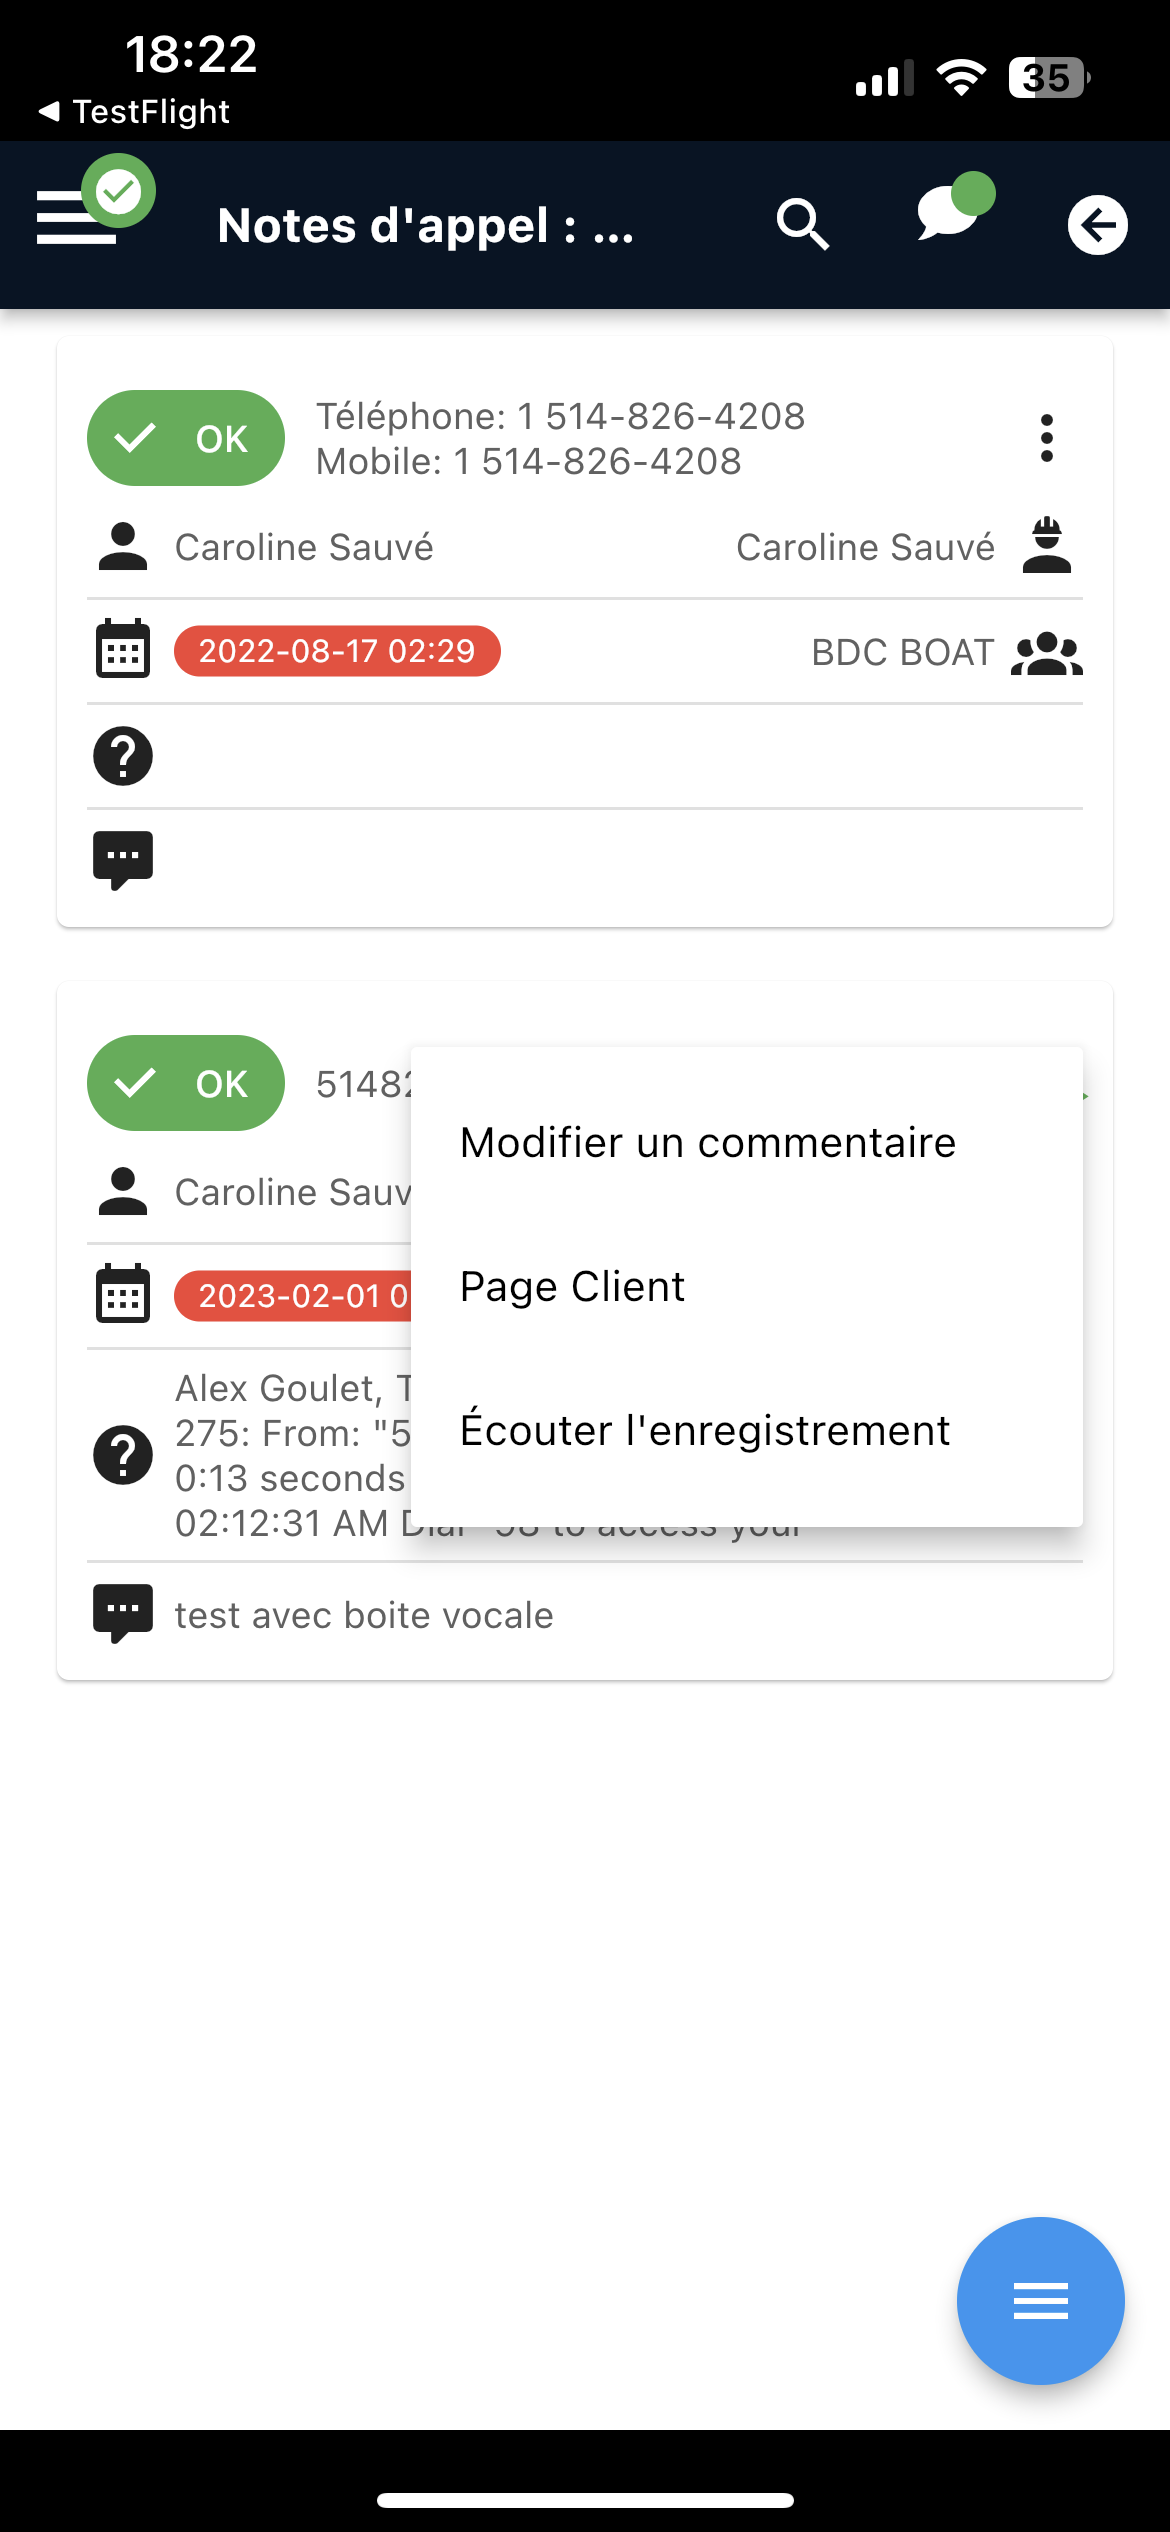Viewport: 1170px width, 2532px height.
Task: Tap the question mark icon in first card
Action: pos(123,756)
